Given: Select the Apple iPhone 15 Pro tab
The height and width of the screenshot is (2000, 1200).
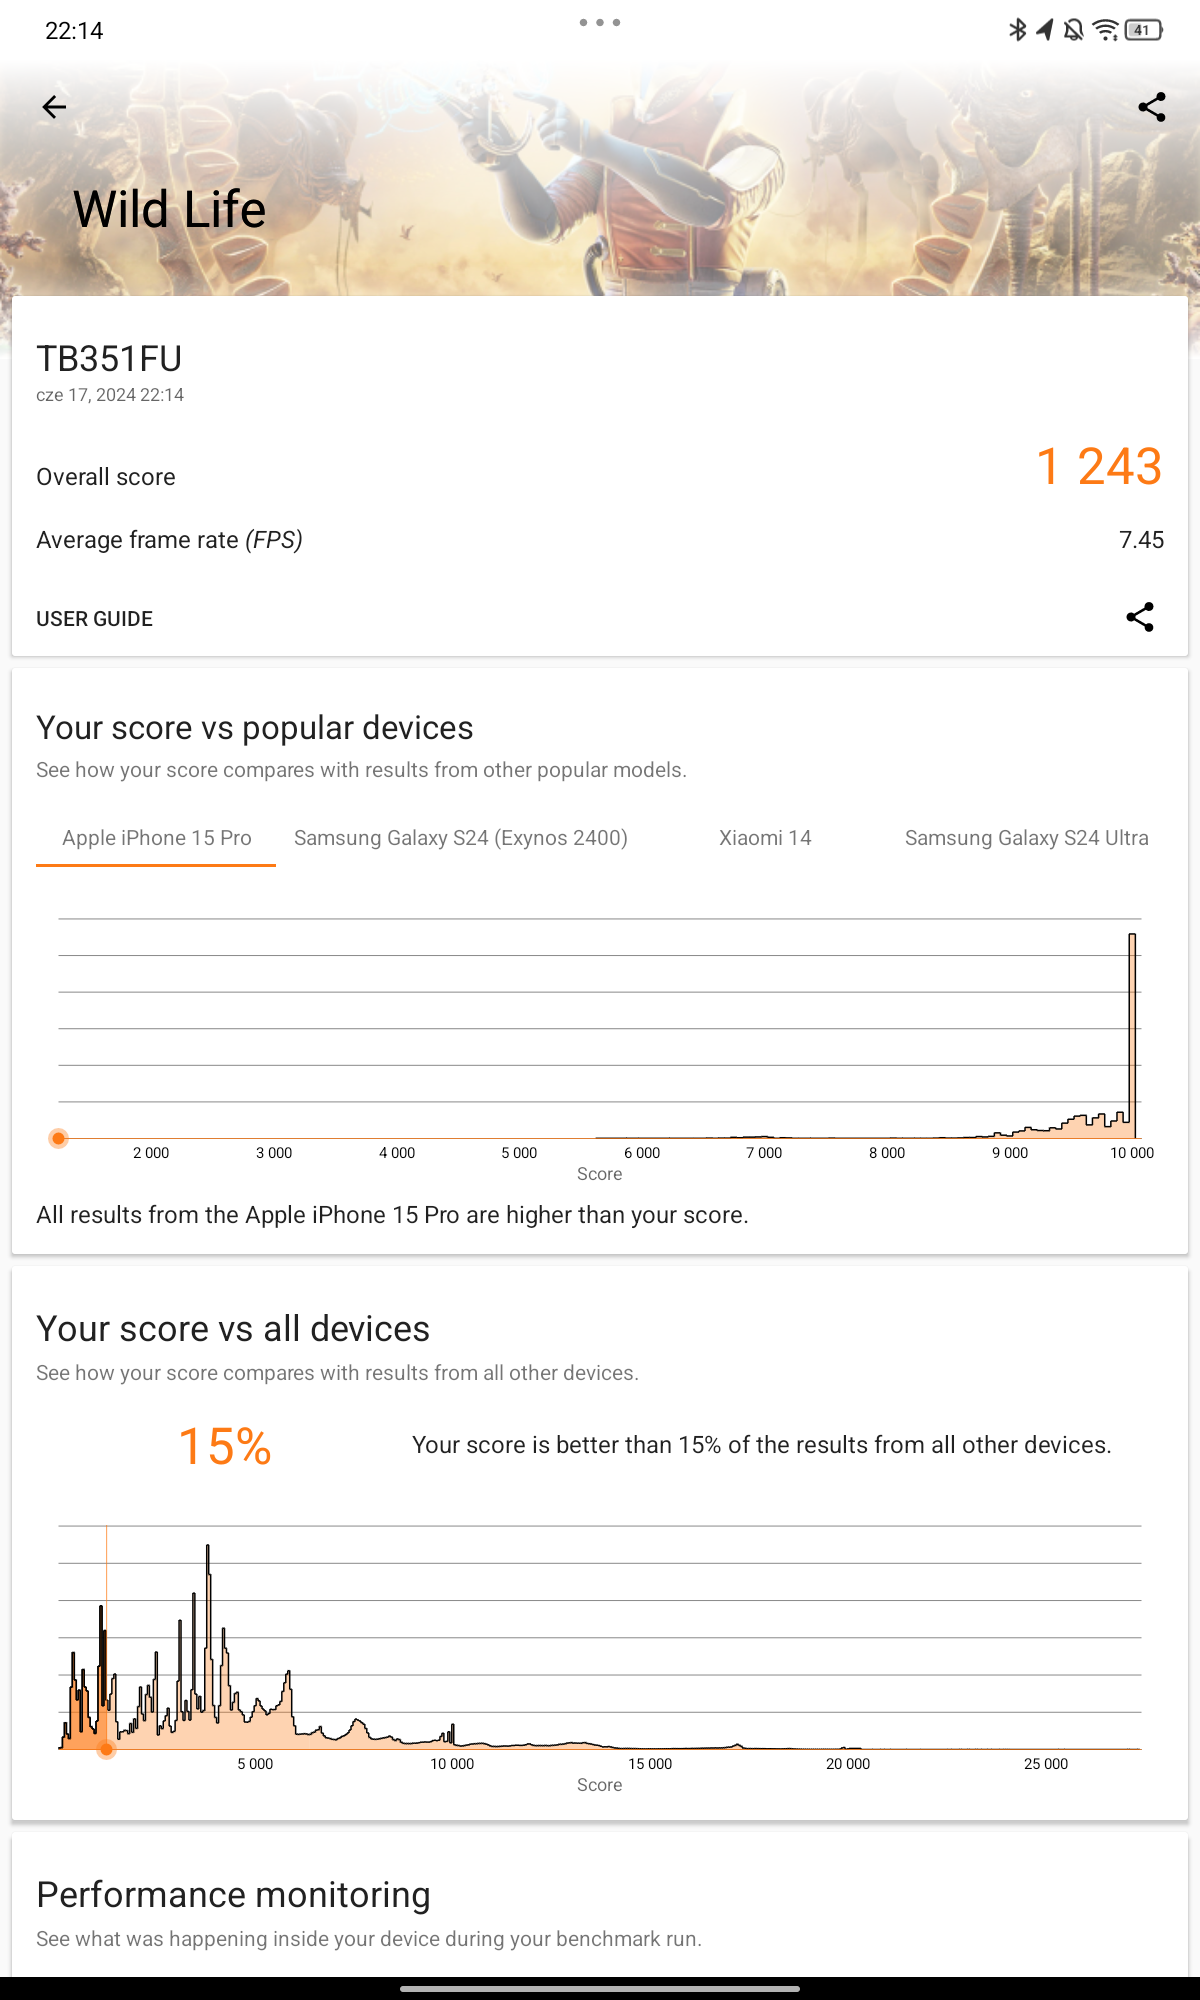Looking at the screenshot, I should 156,838.
